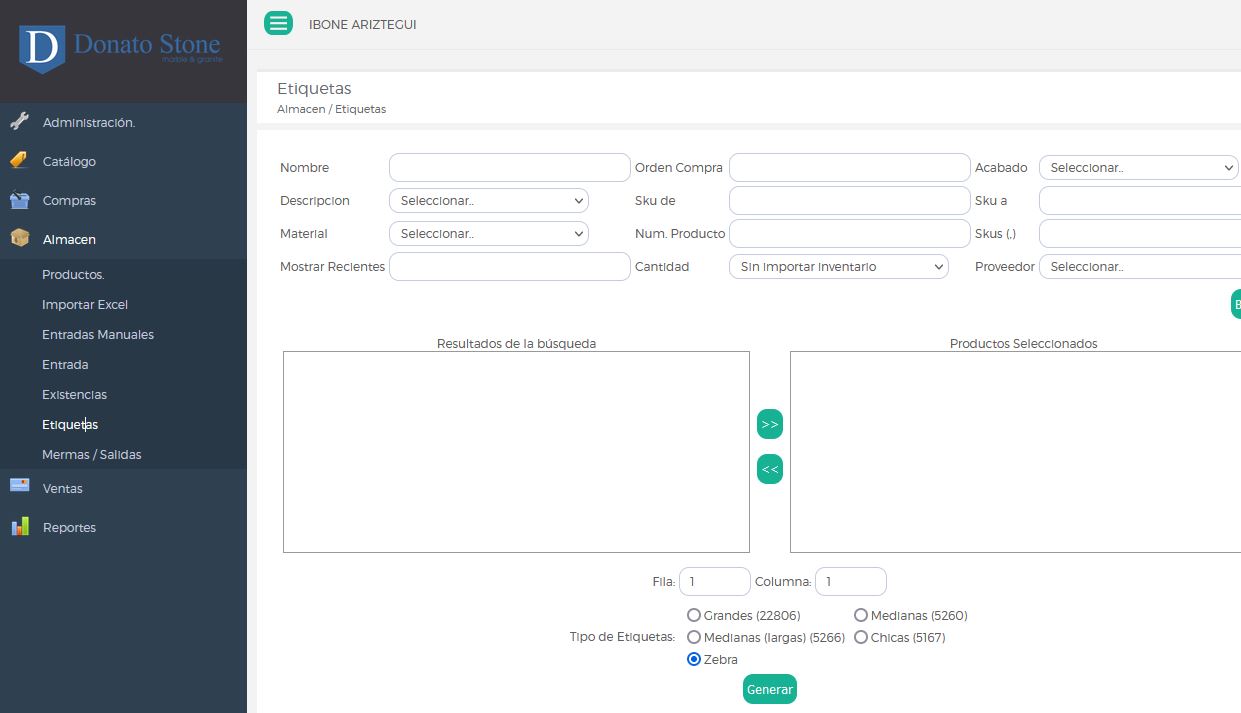Screen dimensions: 1241x713
Task: Choose the Chicas (5167) radio button
Action: click(861, 637)
